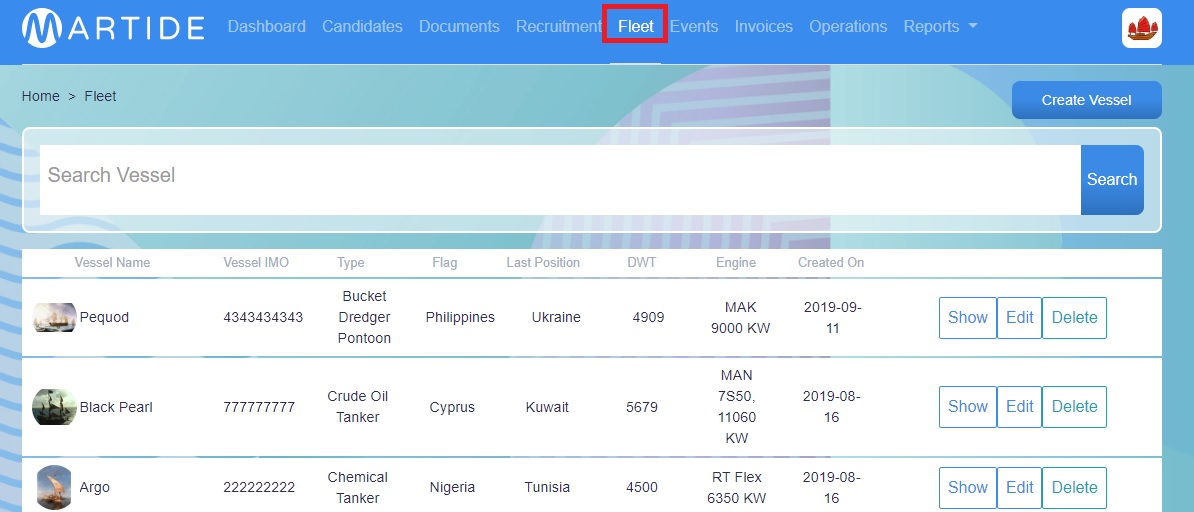This screenshot has height=512, width=1194.
Task: Click the DWT value 4909
Action: coord(648,318)
